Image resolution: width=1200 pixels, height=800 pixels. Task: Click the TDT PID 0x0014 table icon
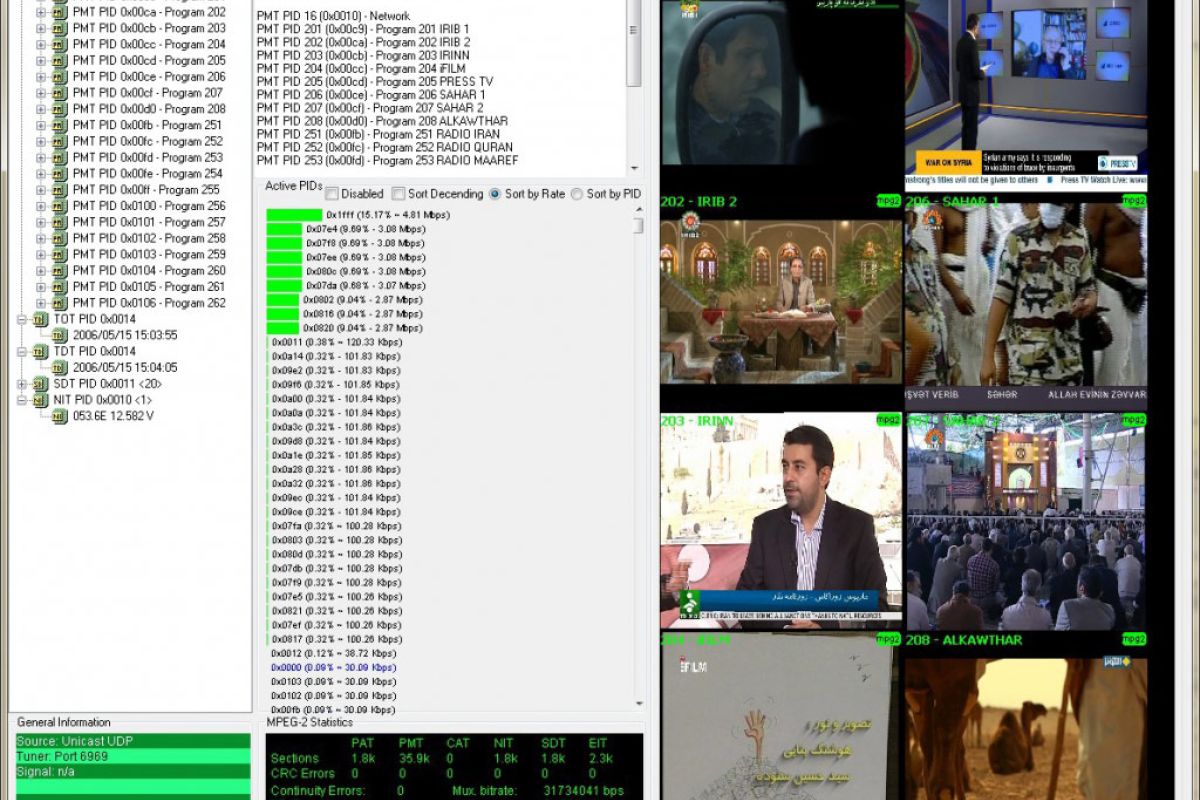pos(40,351)
